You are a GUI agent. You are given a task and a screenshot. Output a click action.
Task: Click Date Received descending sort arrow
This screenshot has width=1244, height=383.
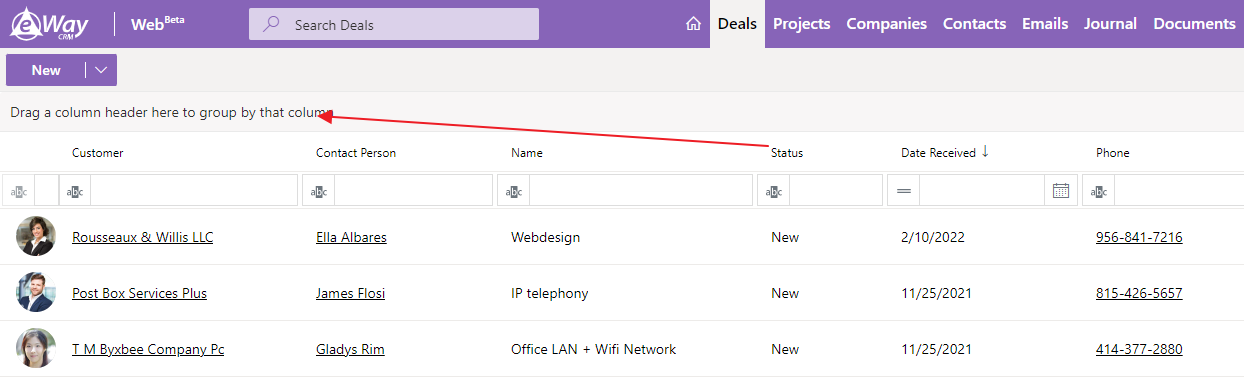pos(985,152)
